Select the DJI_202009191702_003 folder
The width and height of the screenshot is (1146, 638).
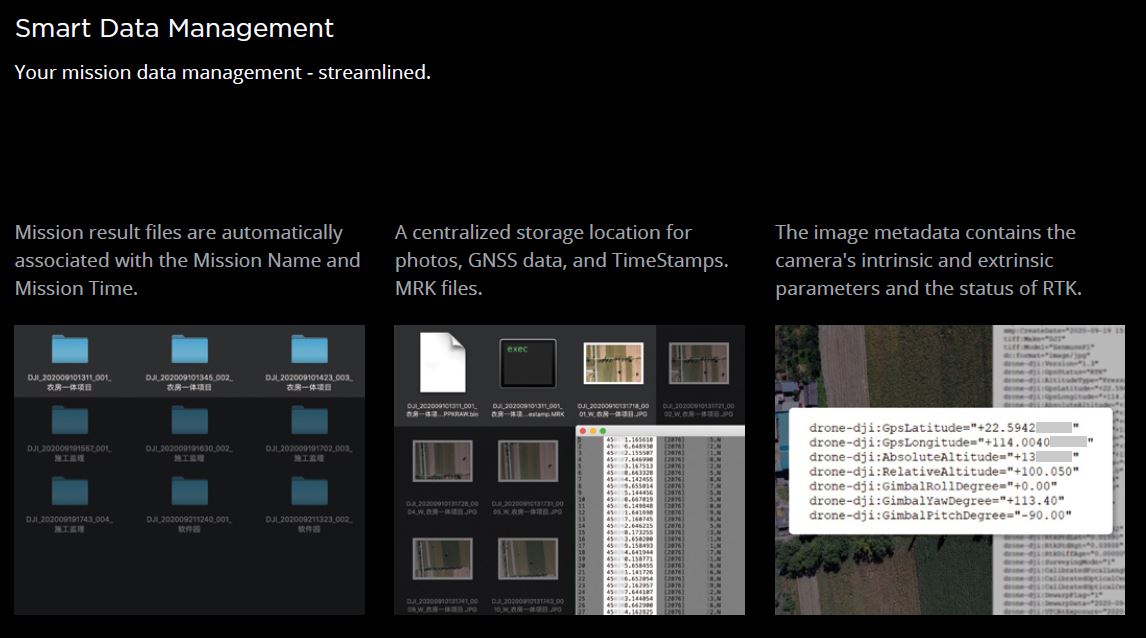point(309,420)
